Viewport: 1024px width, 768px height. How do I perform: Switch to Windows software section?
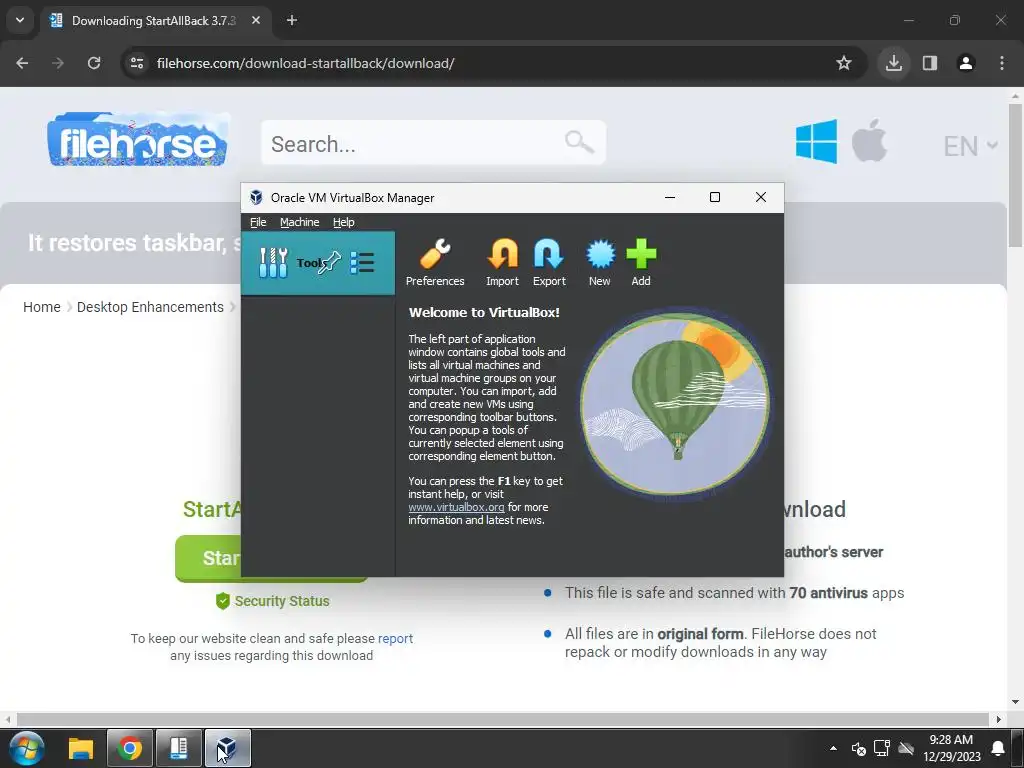(x=816, y=141)
